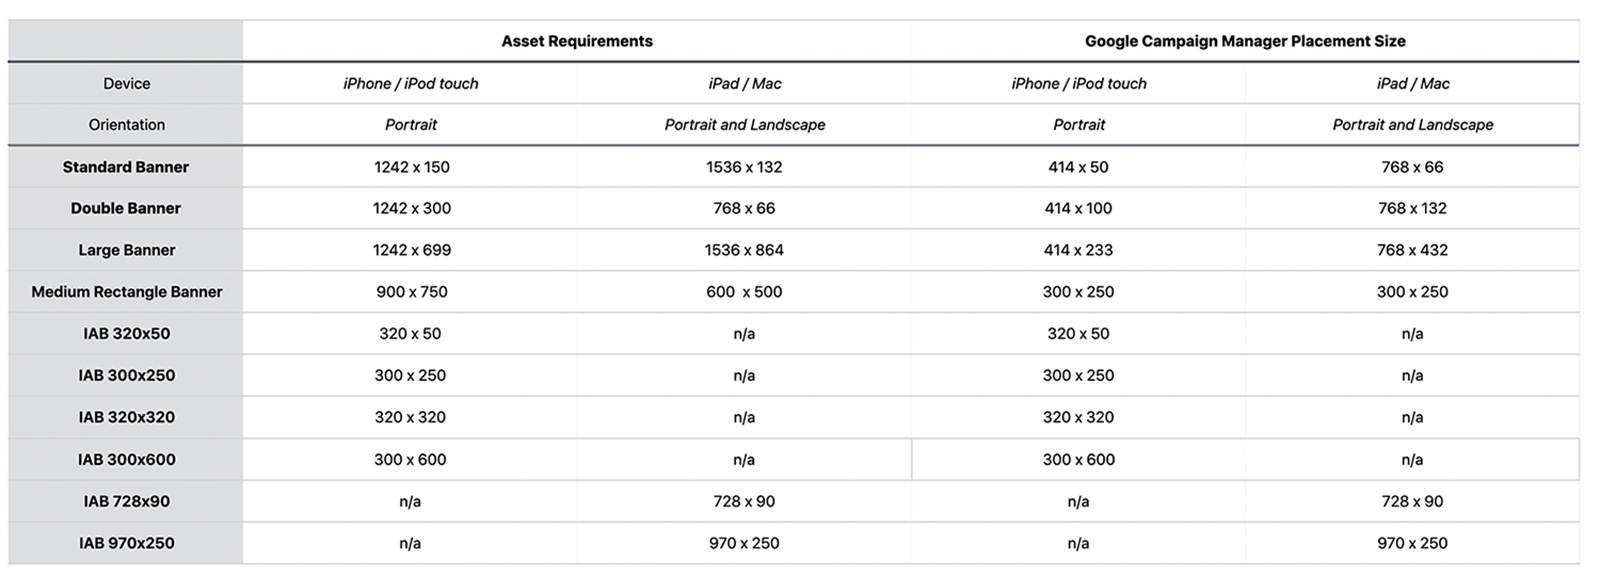Select the Medium Rectangle Banner row header
The image size is (1600, 576).
[x=126, y=292]
